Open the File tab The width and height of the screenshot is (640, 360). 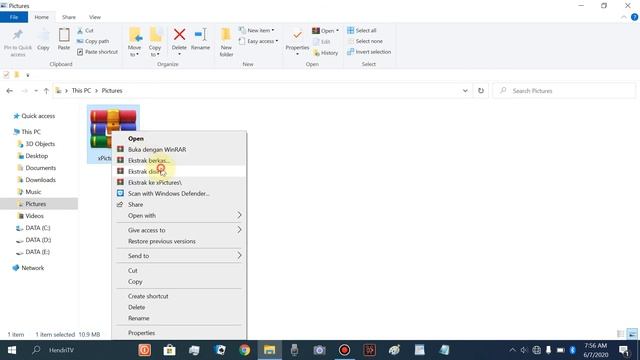(14, 17)
